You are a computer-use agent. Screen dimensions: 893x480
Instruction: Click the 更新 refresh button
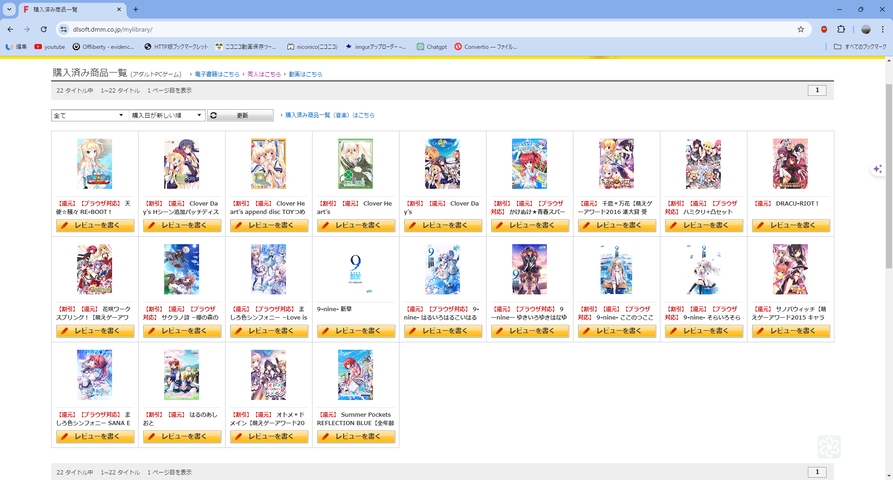coord(240,115)
